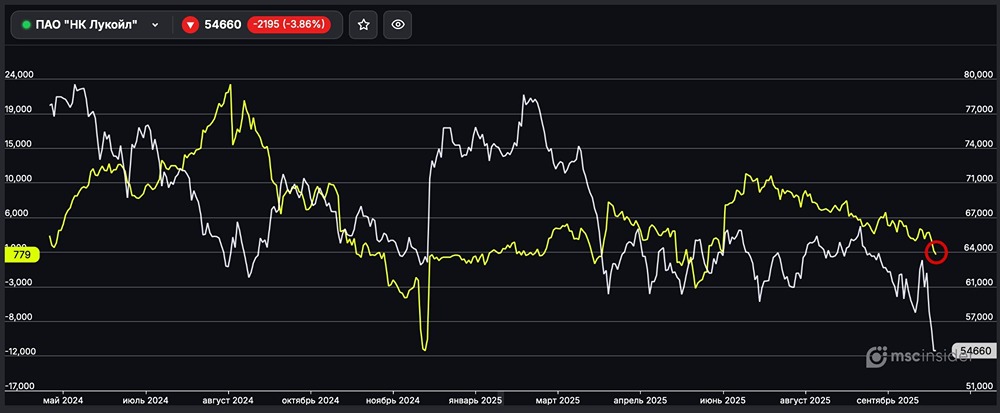Image resolution: width=1000 pixels, height=413 pixels.
Task: Select май 2024 on the time axis
Action: (x=63, y=398)
